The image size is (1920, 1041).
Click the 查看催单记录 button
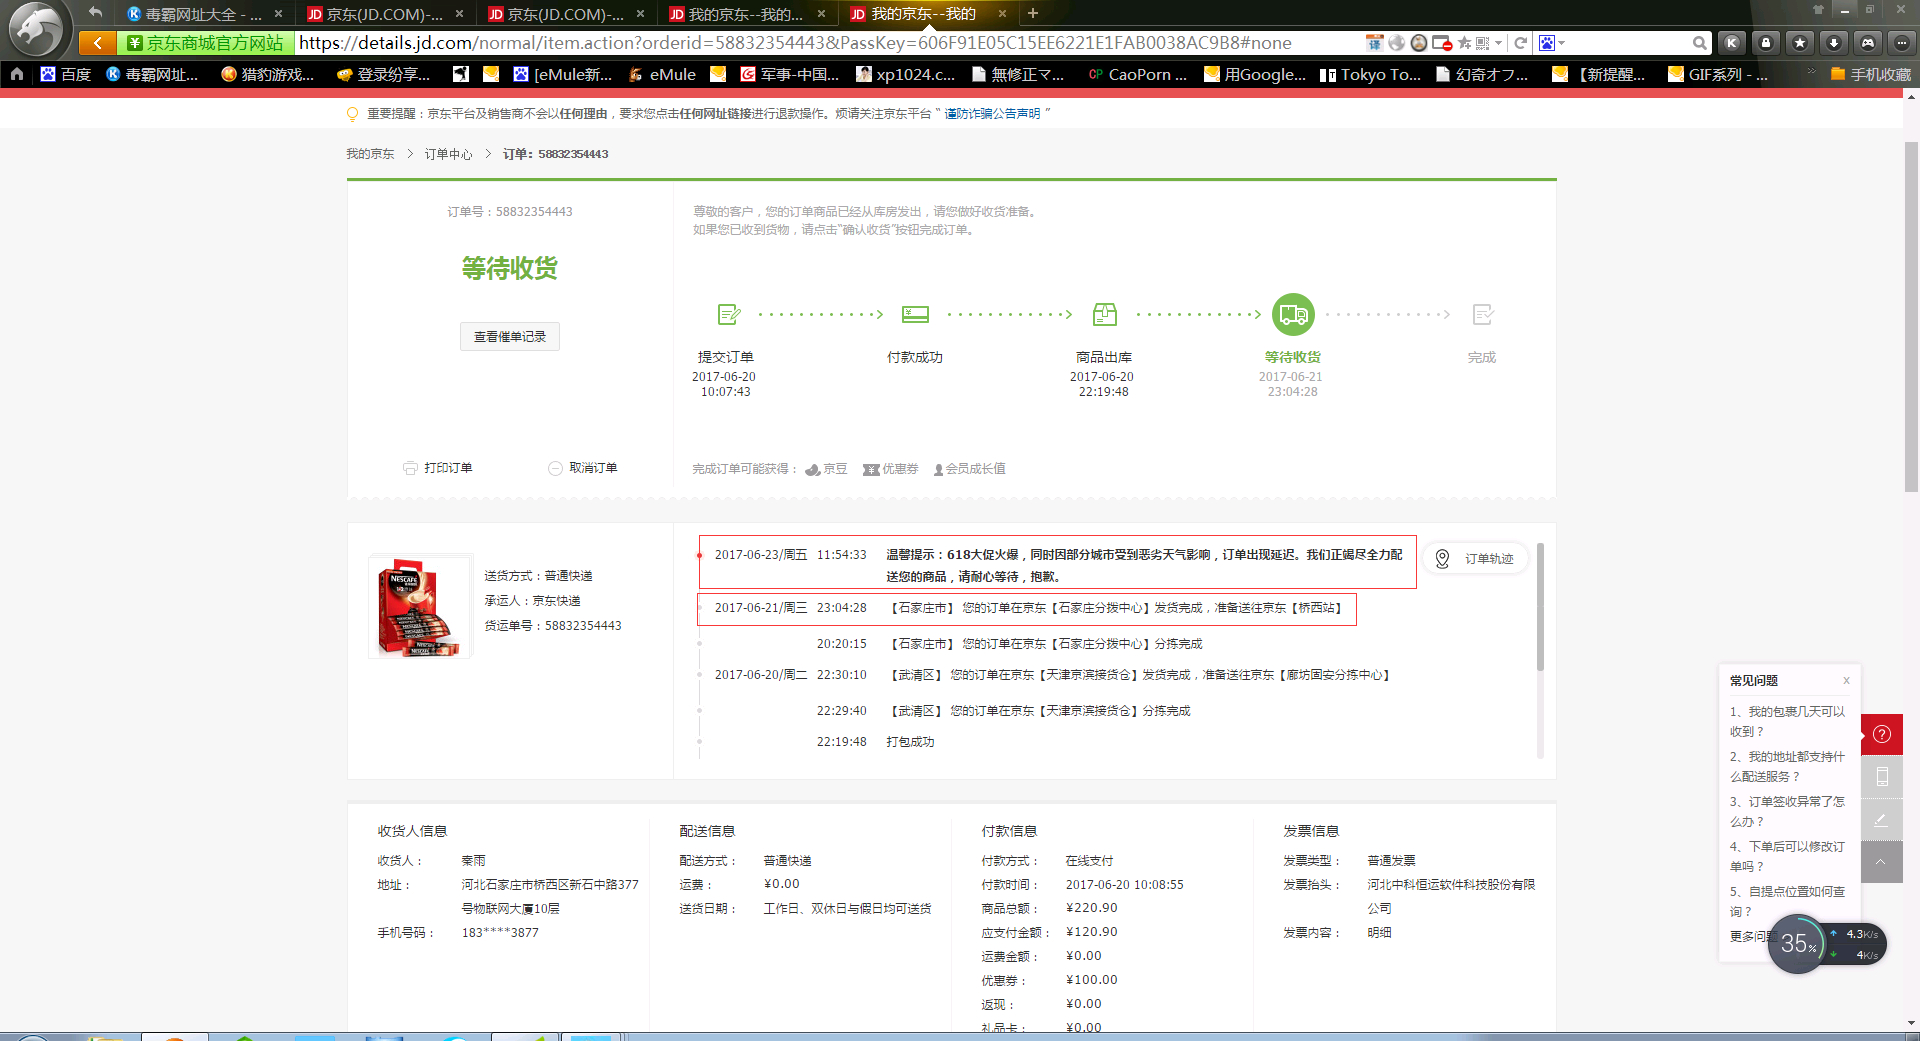[510, 337]
